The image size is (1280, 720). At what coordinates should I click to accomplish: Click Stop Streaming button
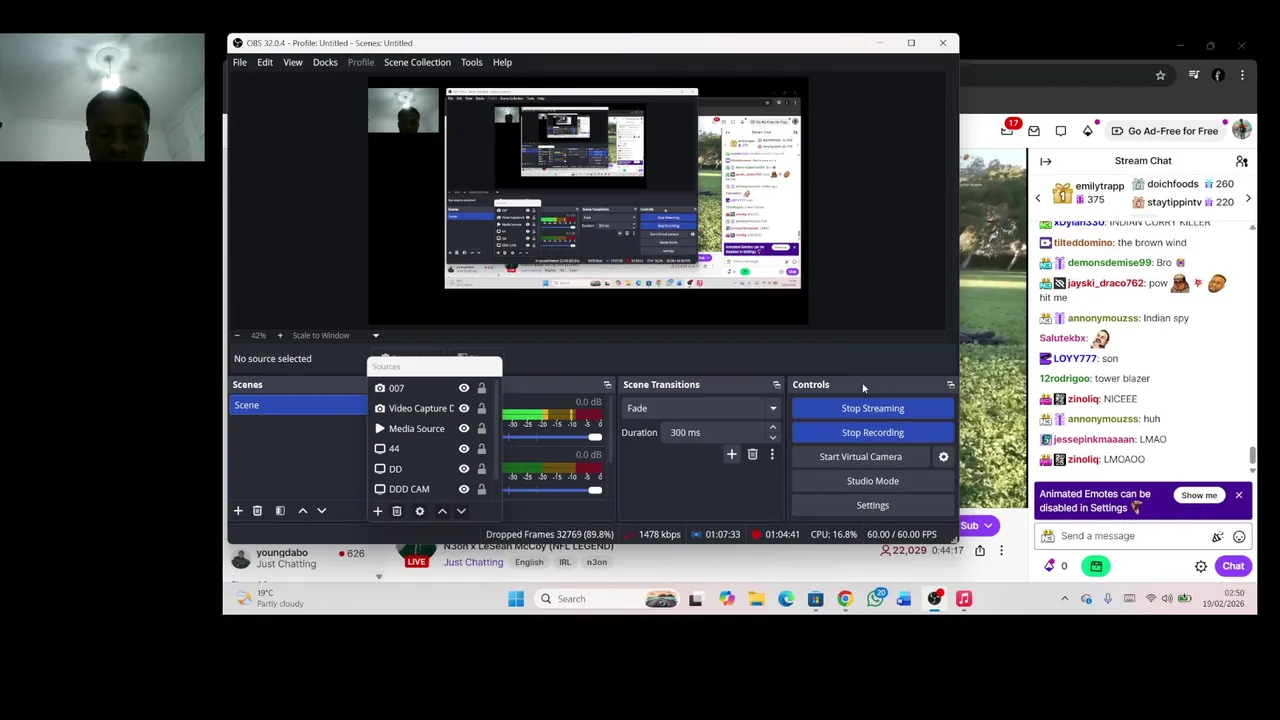click(873, 408)
